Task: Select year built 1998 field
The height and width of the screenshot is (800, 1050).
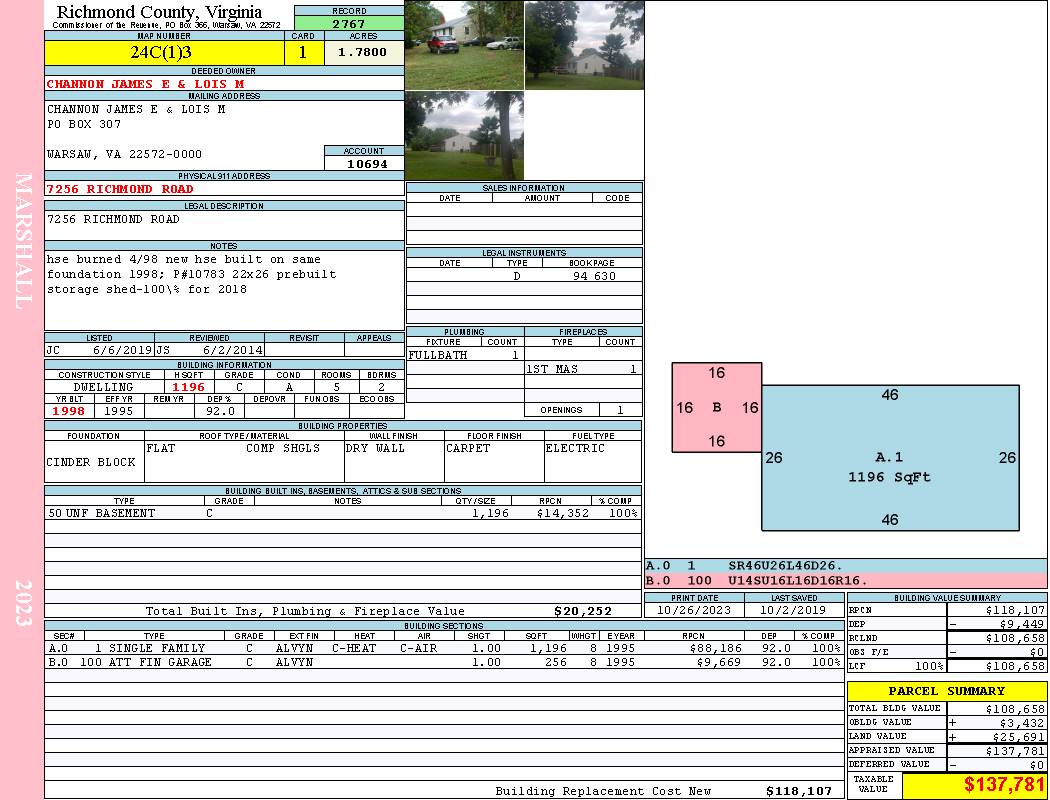Action: pos(69,411)
